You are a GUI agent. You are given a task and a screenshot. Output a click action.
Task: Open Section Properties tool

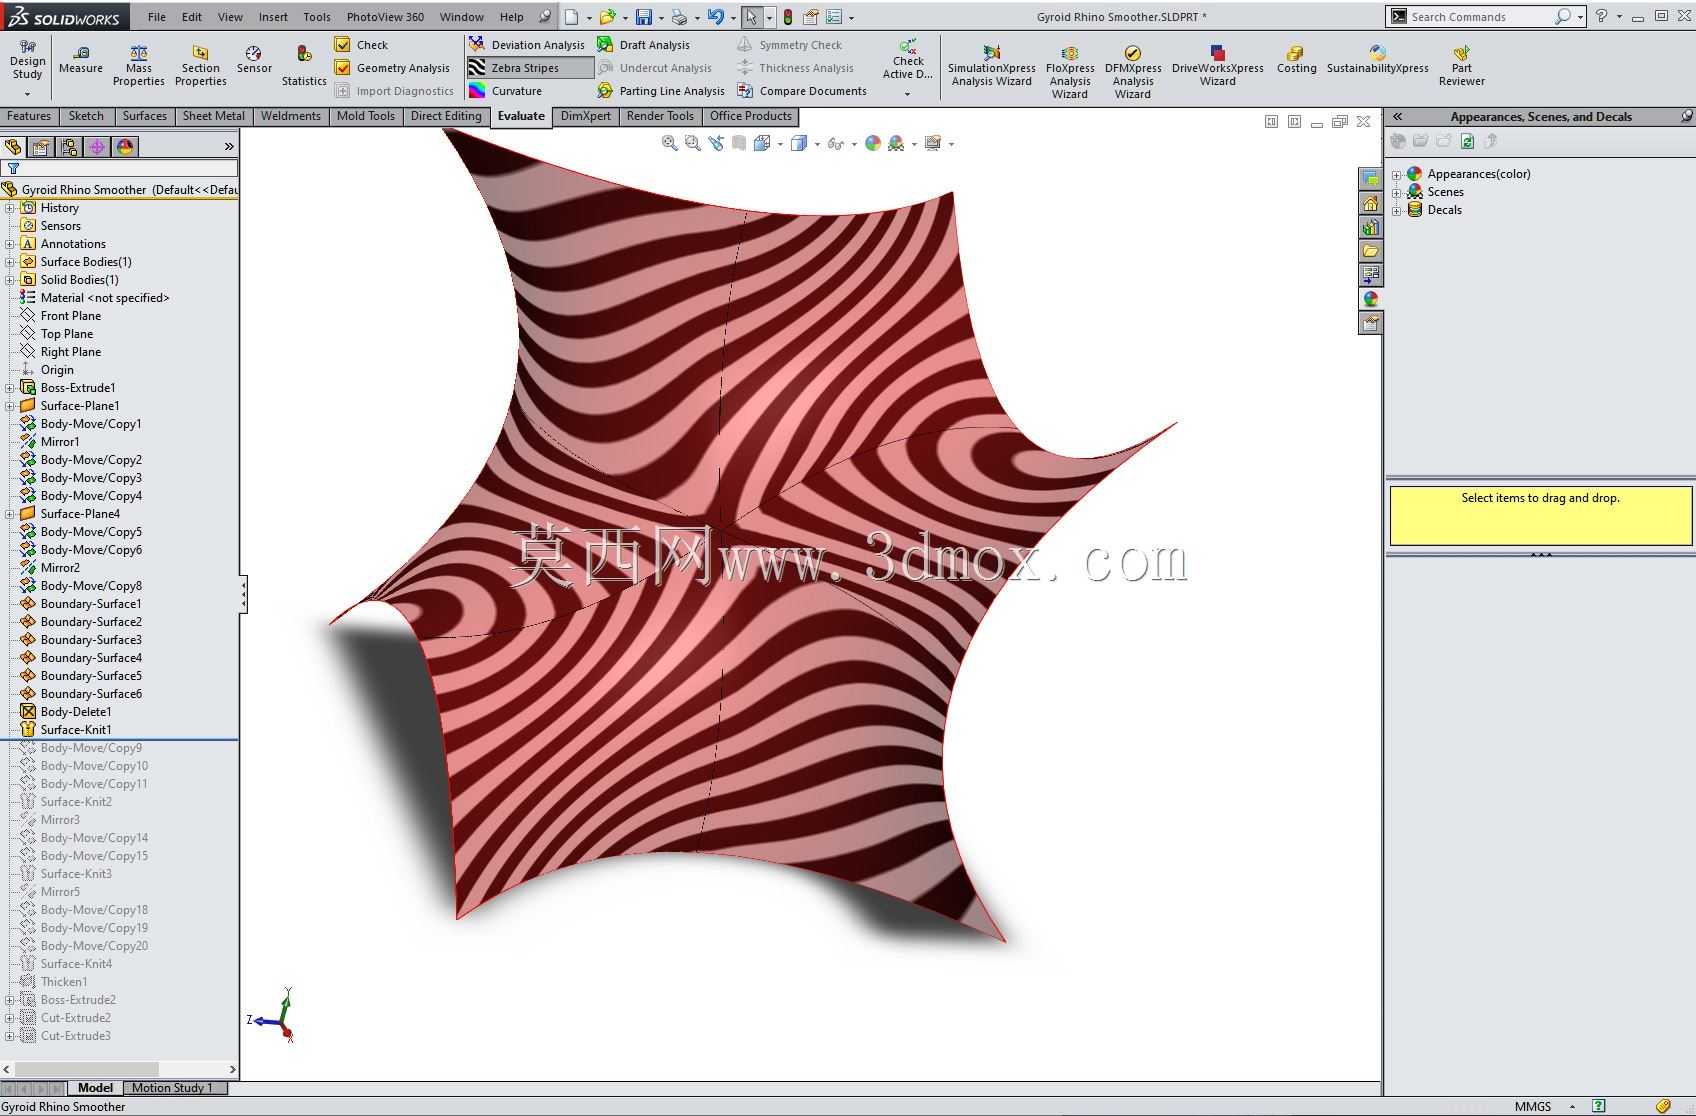[200, 65]
